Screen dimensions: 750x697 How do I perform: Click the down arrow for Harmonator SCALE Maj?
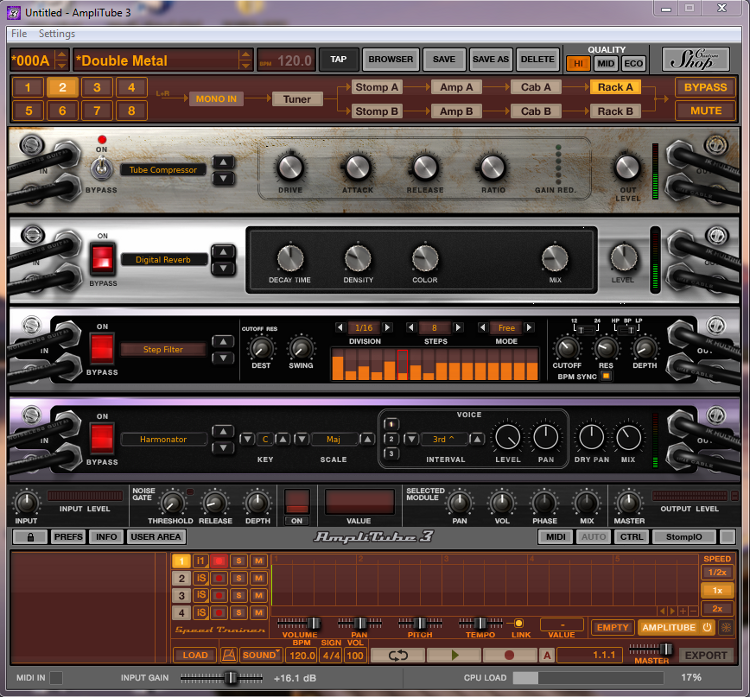pyautogui.click(x=301, y=439)
